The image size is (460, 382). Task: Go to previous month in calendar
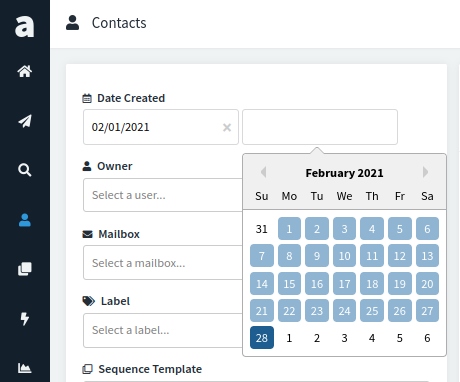click(263, 172)
